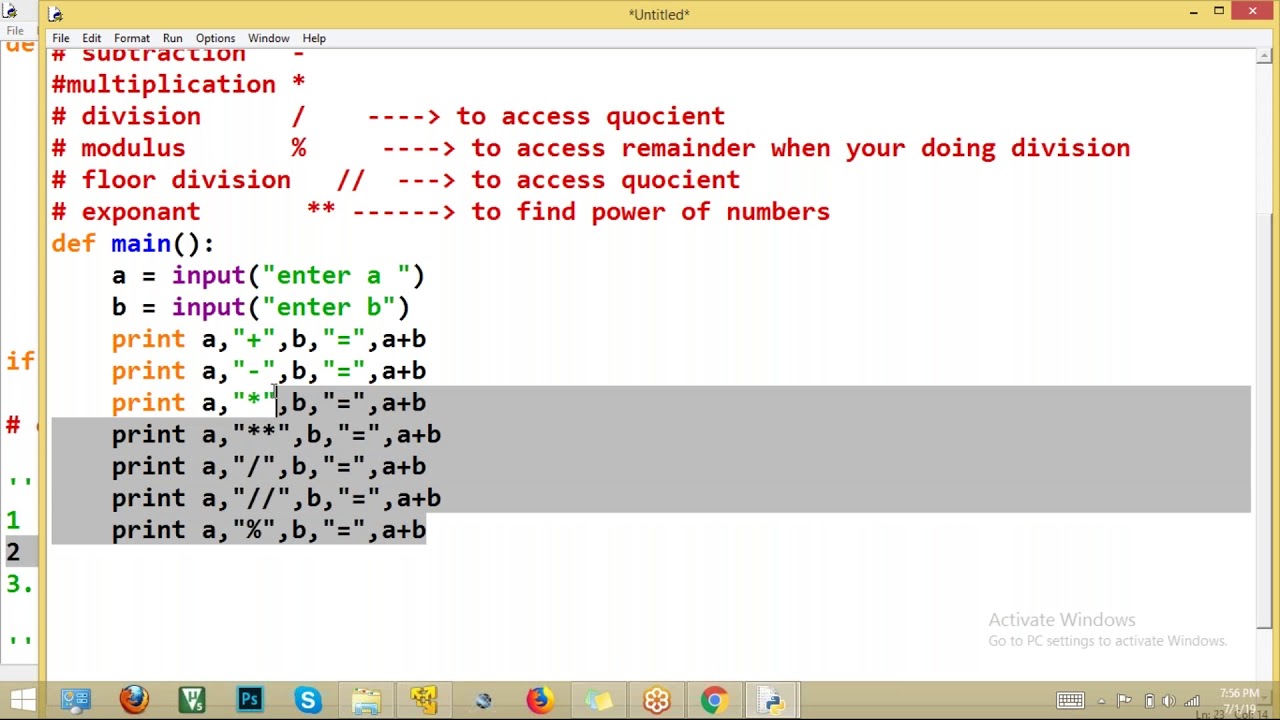Viewport: 1280px width, 720px height.
Task: Open the sticky notes taskbar icon
Action: pos(598,700)
